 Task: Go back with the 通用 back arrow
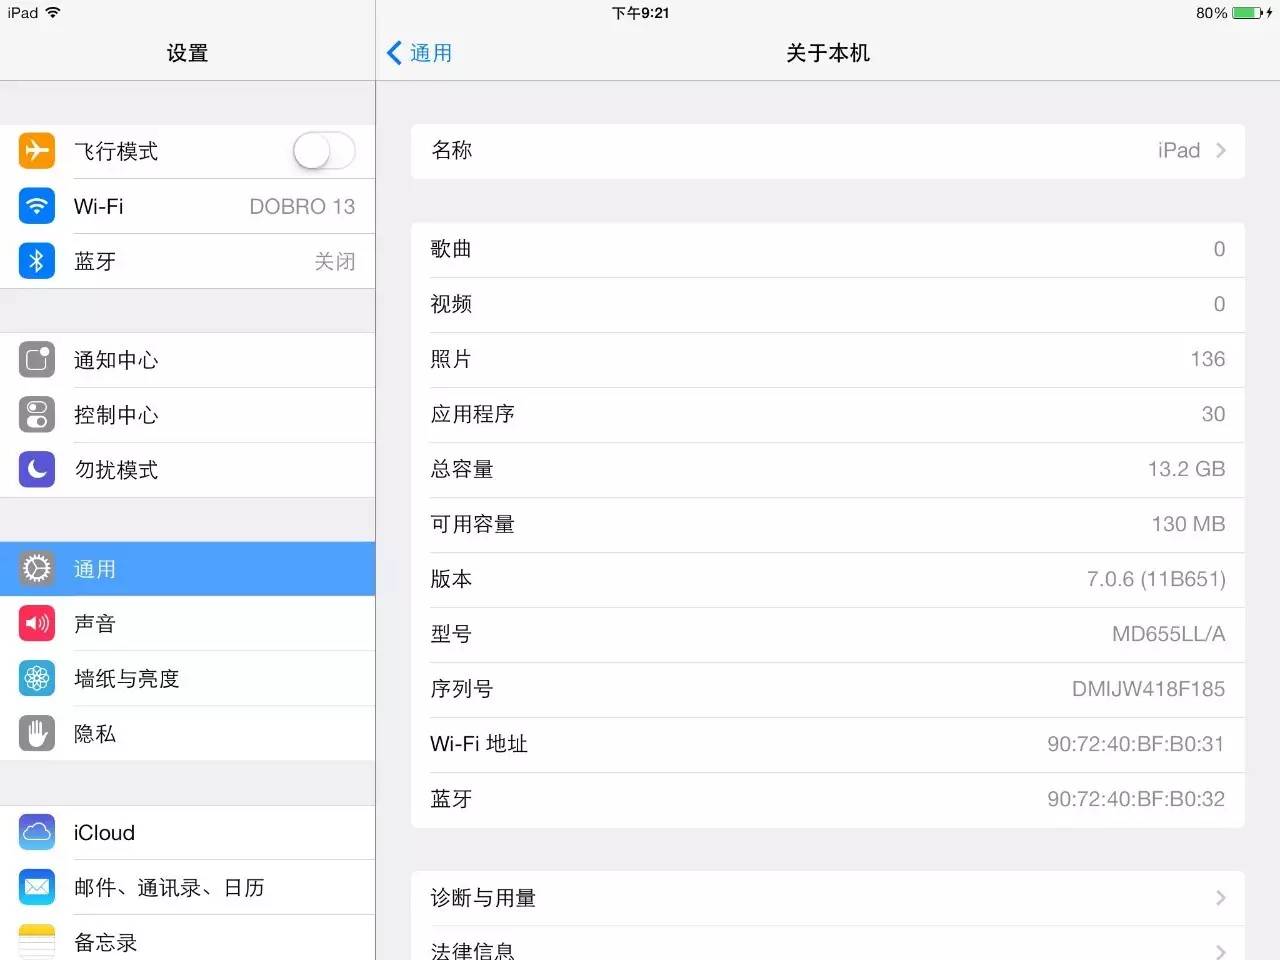(x=419, y=53)
